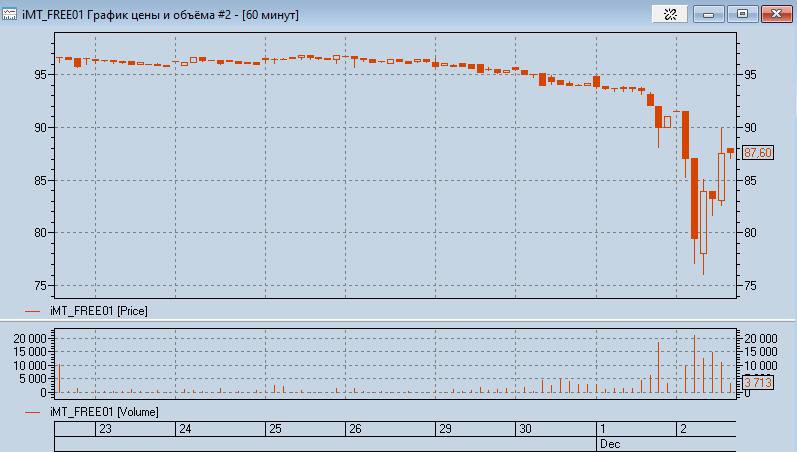Maximize the chart window
The width and height of the screenshot is (797, 452).
[742, 14]
